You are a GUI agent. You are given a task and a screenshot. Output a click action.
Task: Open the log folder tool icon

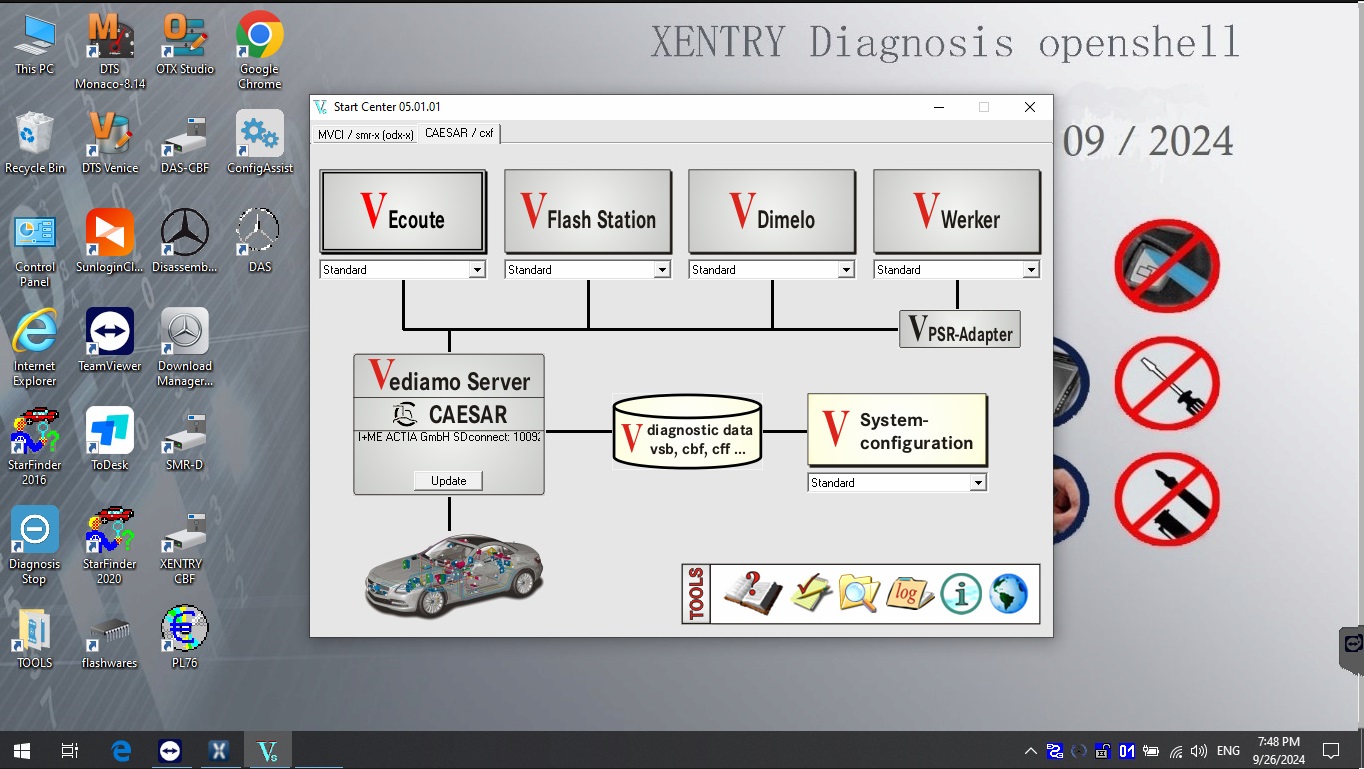coord(909,594)
